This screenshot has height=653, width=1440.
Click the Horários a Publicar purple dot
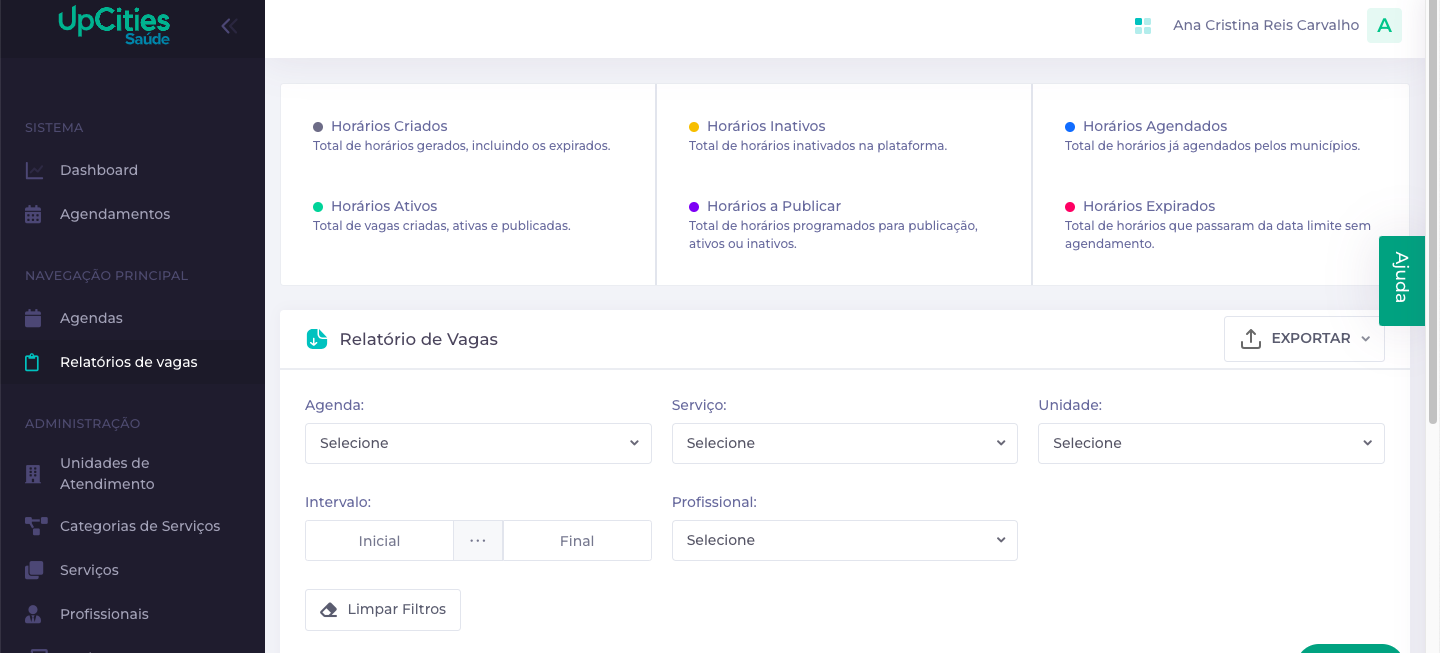pos(694,207)
